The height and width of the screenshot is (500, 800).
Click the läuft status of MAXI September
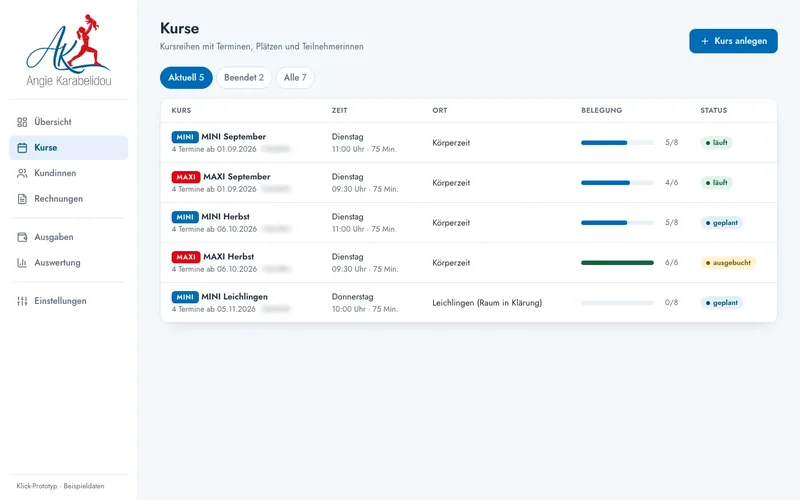716,183
